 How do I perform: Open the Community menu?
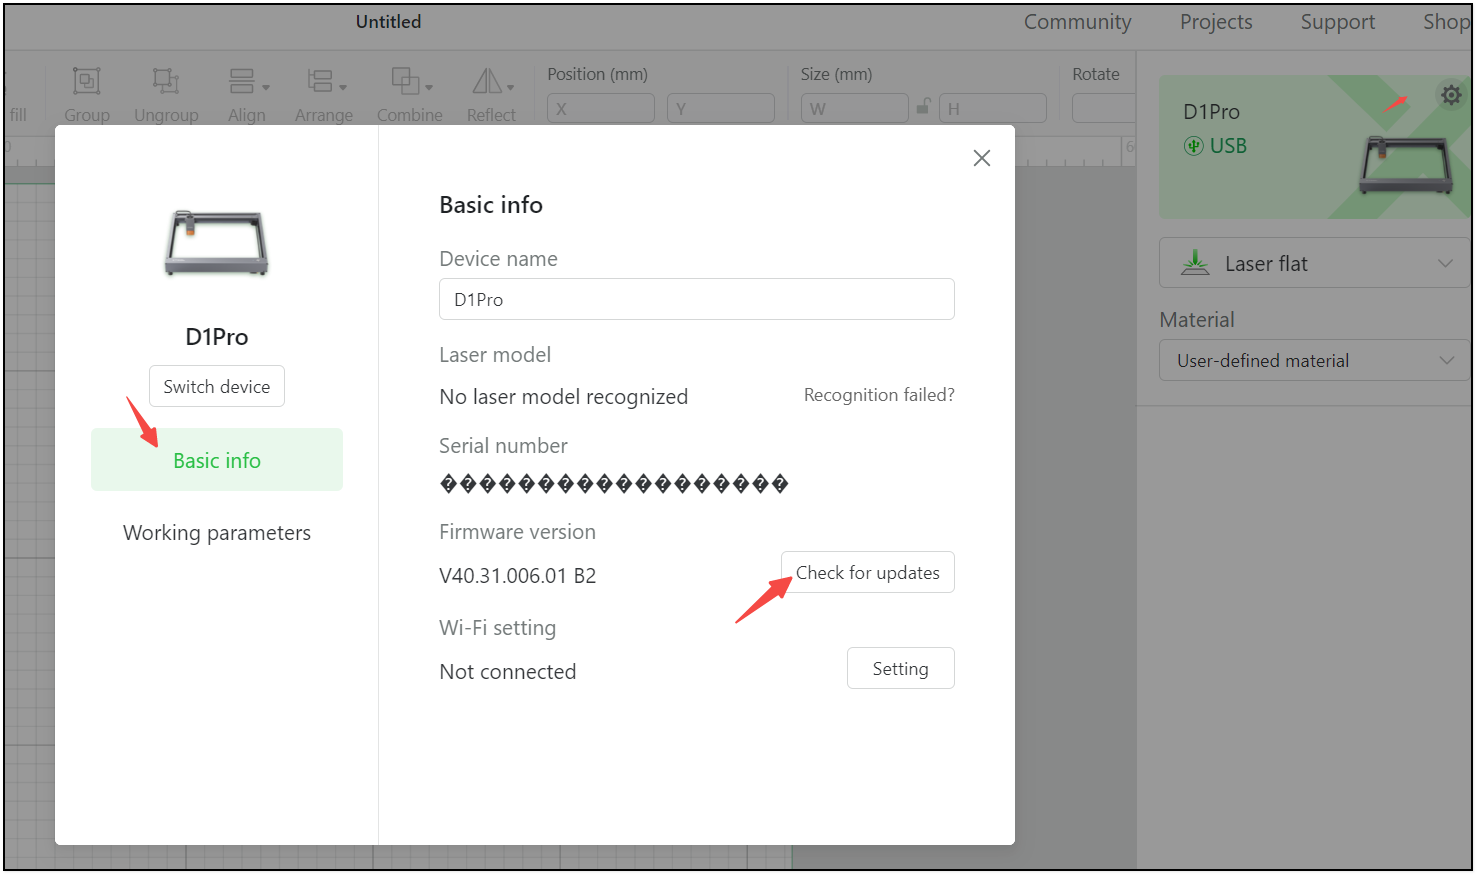pos(1077,22)
